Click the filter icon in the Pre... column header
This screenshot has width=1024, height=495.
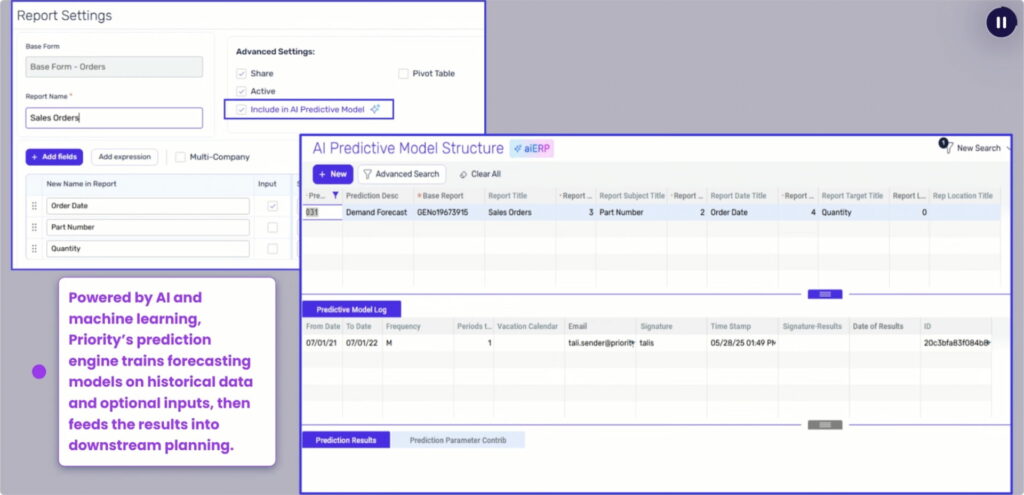(335, 195)
